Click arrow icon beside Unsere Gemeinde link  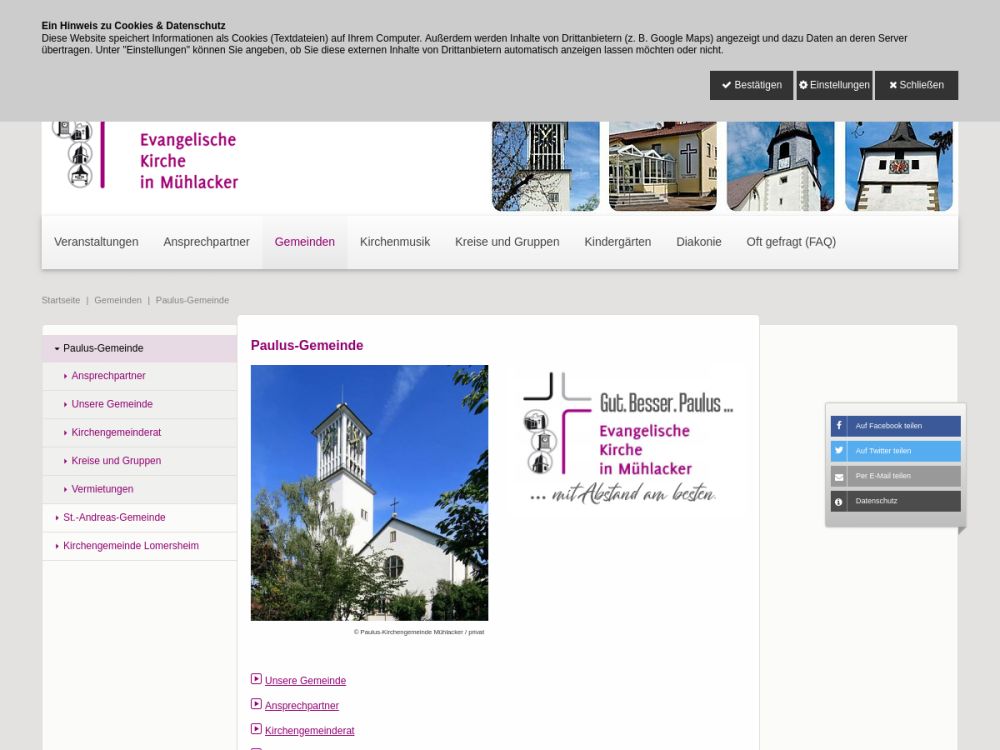256,679
